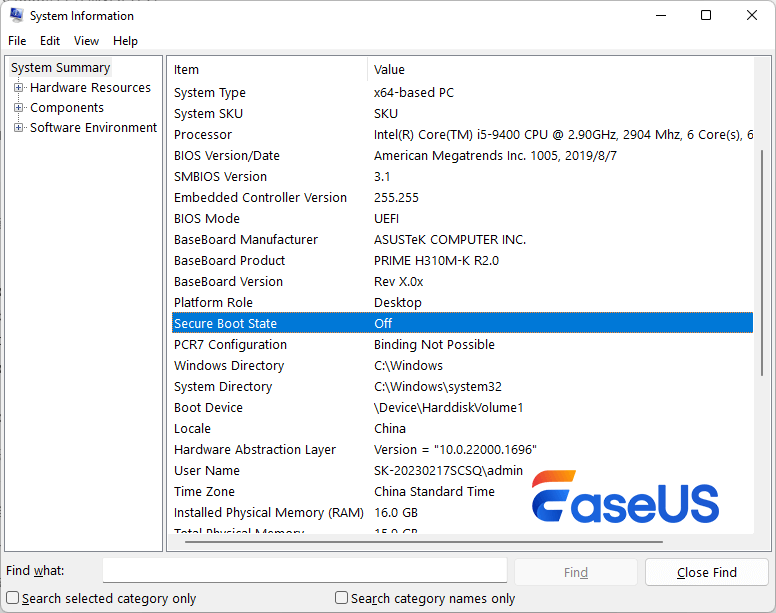
Task: Select the BIOS Mode row
Action: point(462,219)
